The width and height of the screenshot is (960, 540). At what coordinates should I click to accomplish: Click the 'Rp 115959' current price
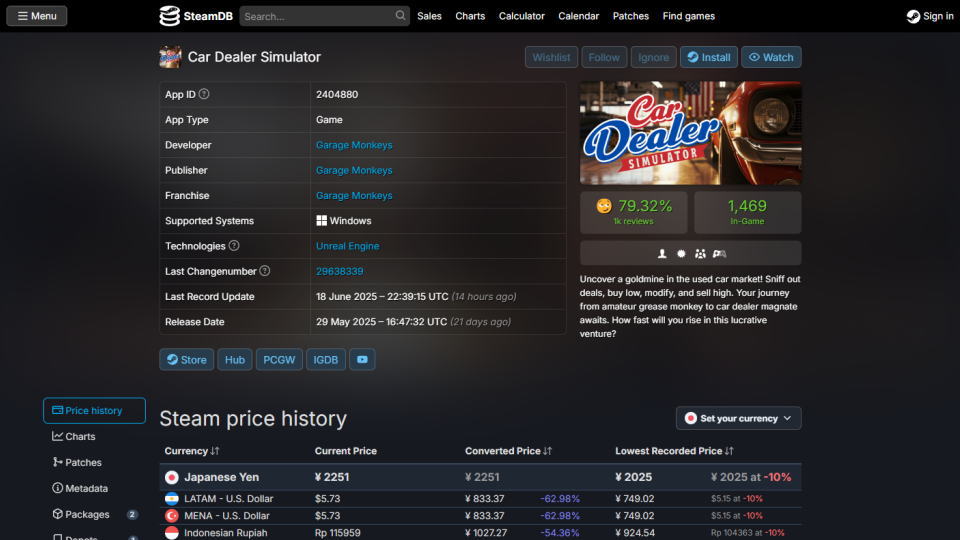click(x=337, y=533)
